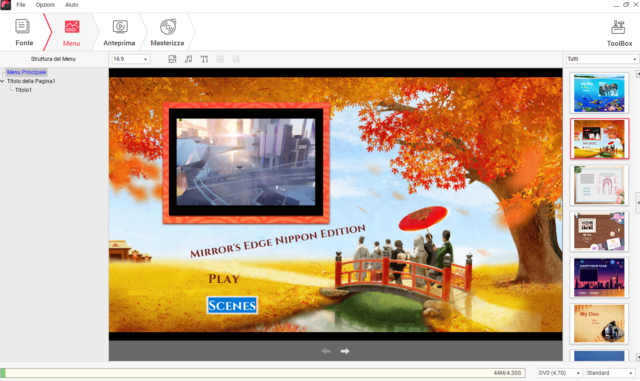Select Titolo1 in the menu structure

click(x=23, y=90)
